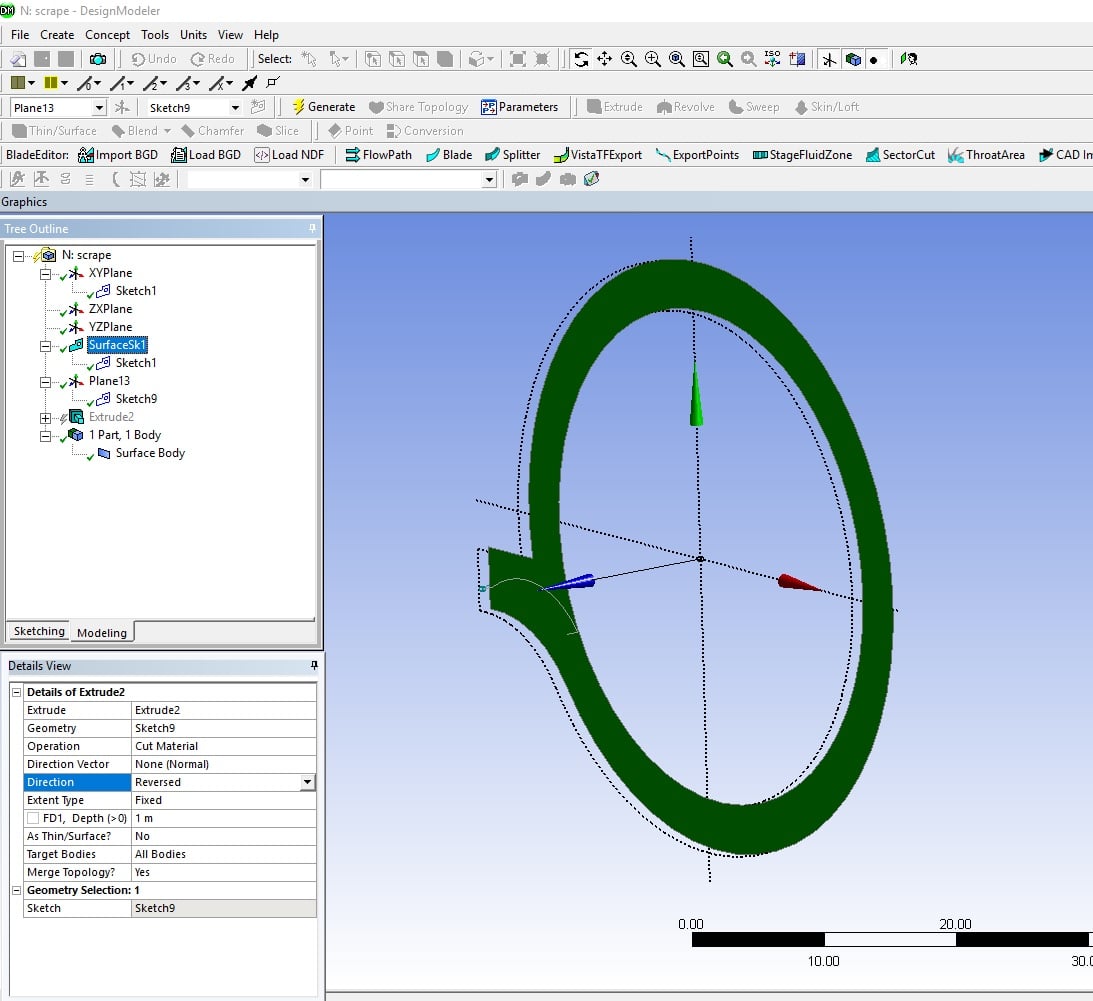This screenshot has width=1093, height=1001.
Task: Open the Direction Reversed dropdown arrow
Action: (307, 782)
